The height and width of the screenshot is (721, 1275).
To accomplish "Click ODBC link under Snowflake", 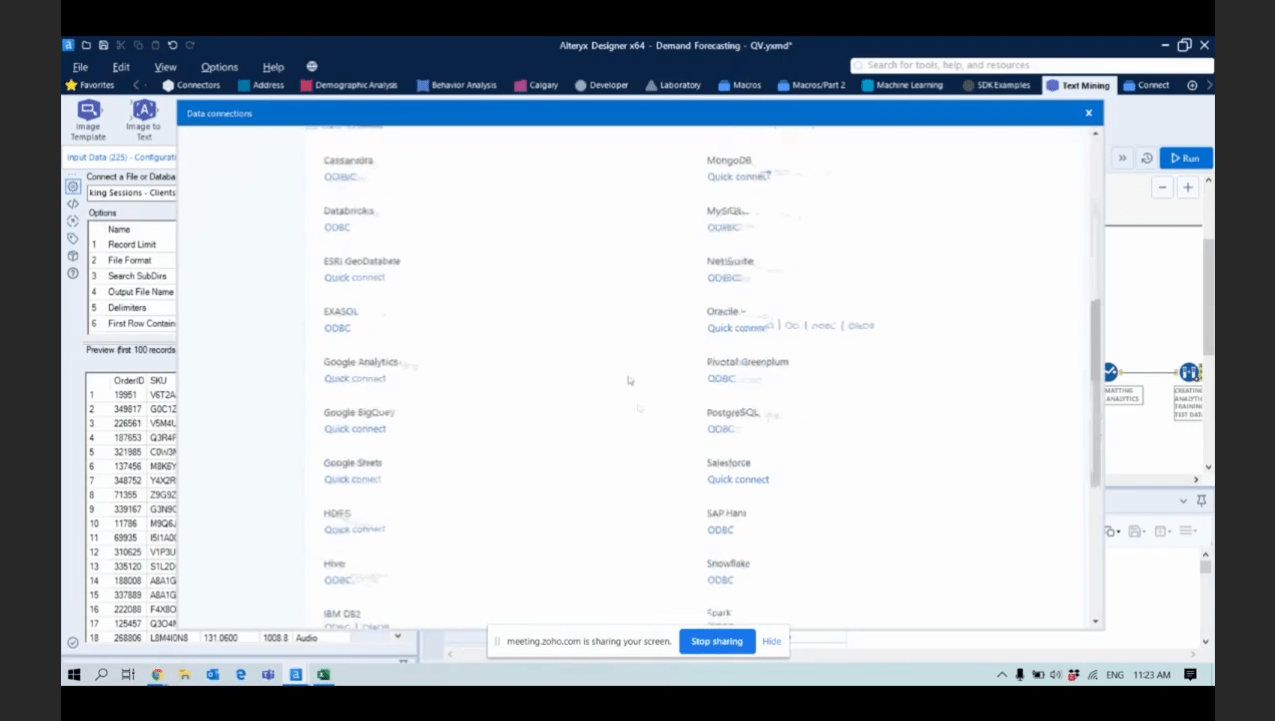I will (x=720, y=580).
